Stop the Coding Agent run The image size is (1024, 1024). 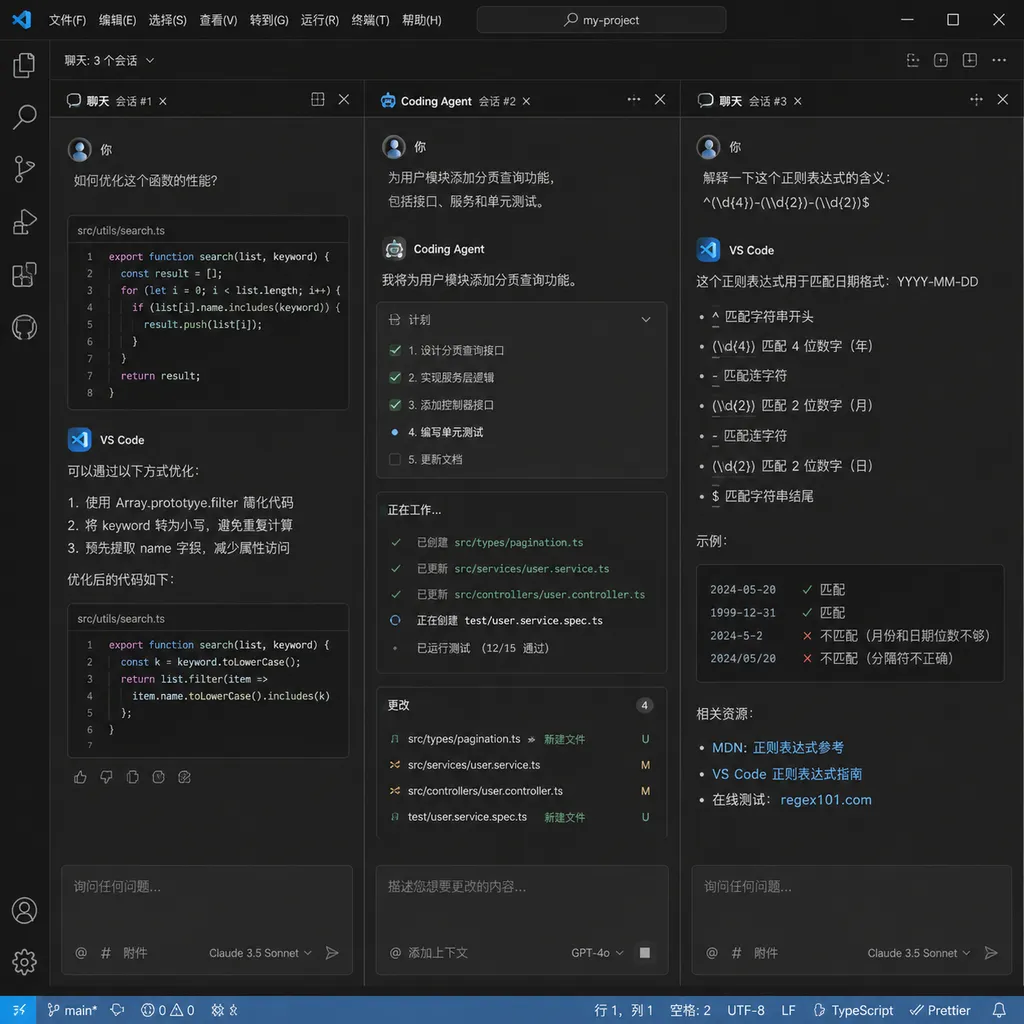tap(645, 953)
